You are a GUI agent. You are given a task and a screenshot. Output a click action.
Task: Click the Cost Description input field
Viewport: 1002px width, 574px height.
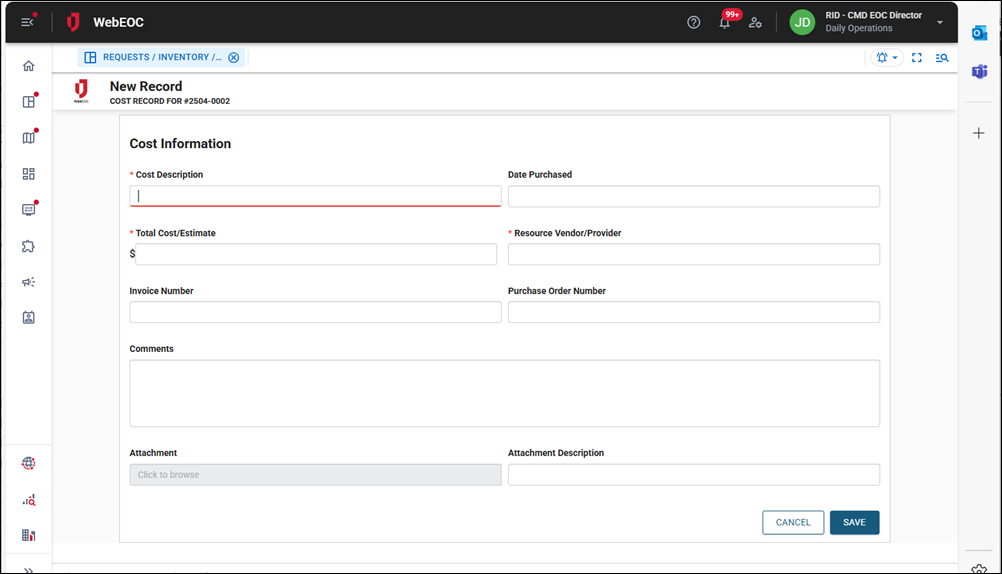[x=315, y=196]
